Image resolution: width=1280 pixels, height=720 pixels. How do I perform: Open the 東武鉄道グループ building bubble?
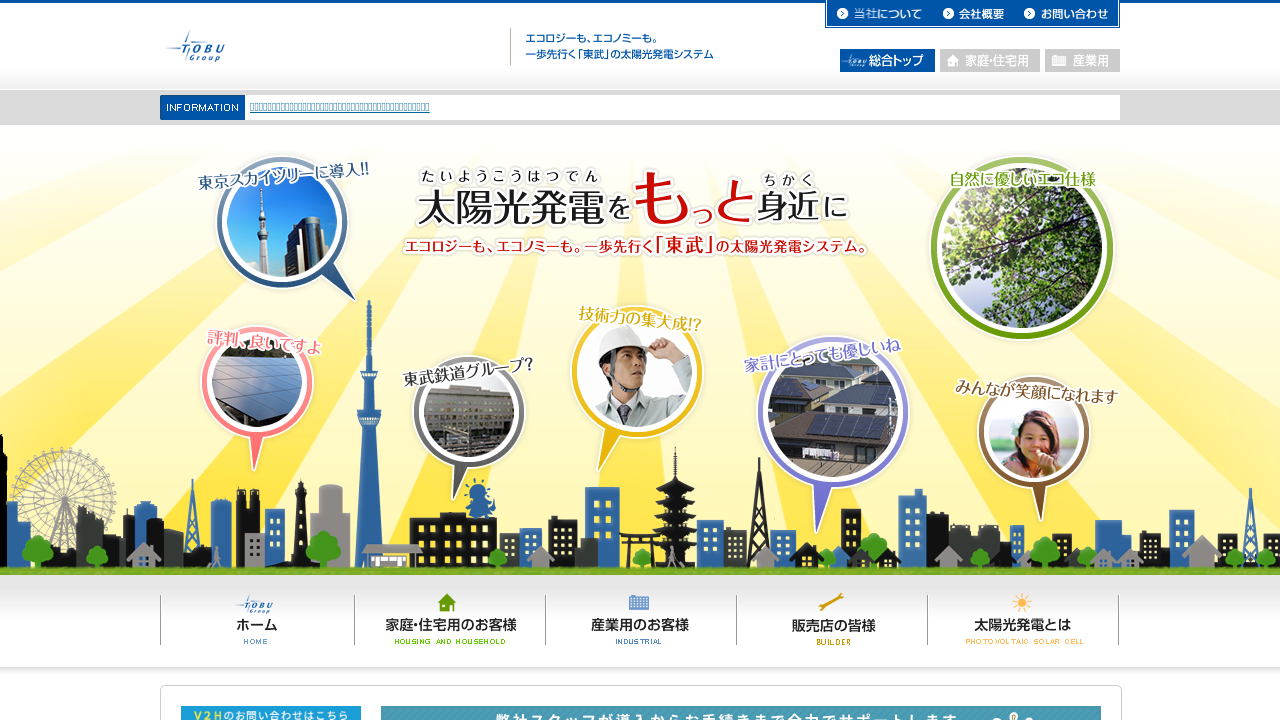click(x=468, y=412)
